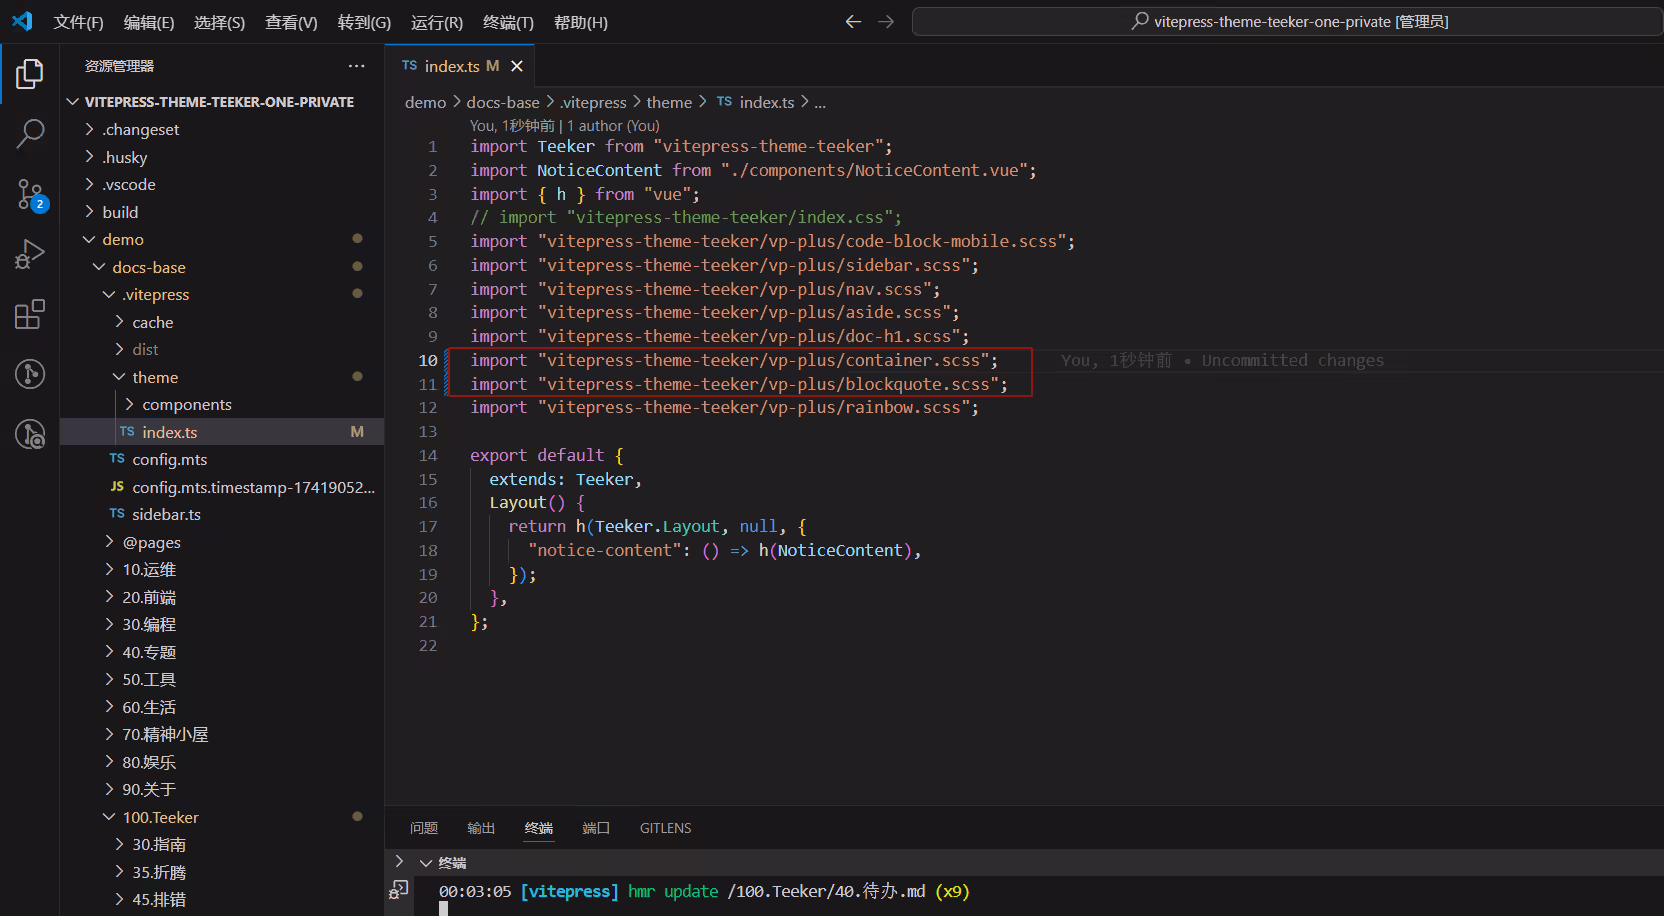Collapse the 终端 section chevron in panel
The width and height of the screenshot is (1664, 916).
coord(426,863)
